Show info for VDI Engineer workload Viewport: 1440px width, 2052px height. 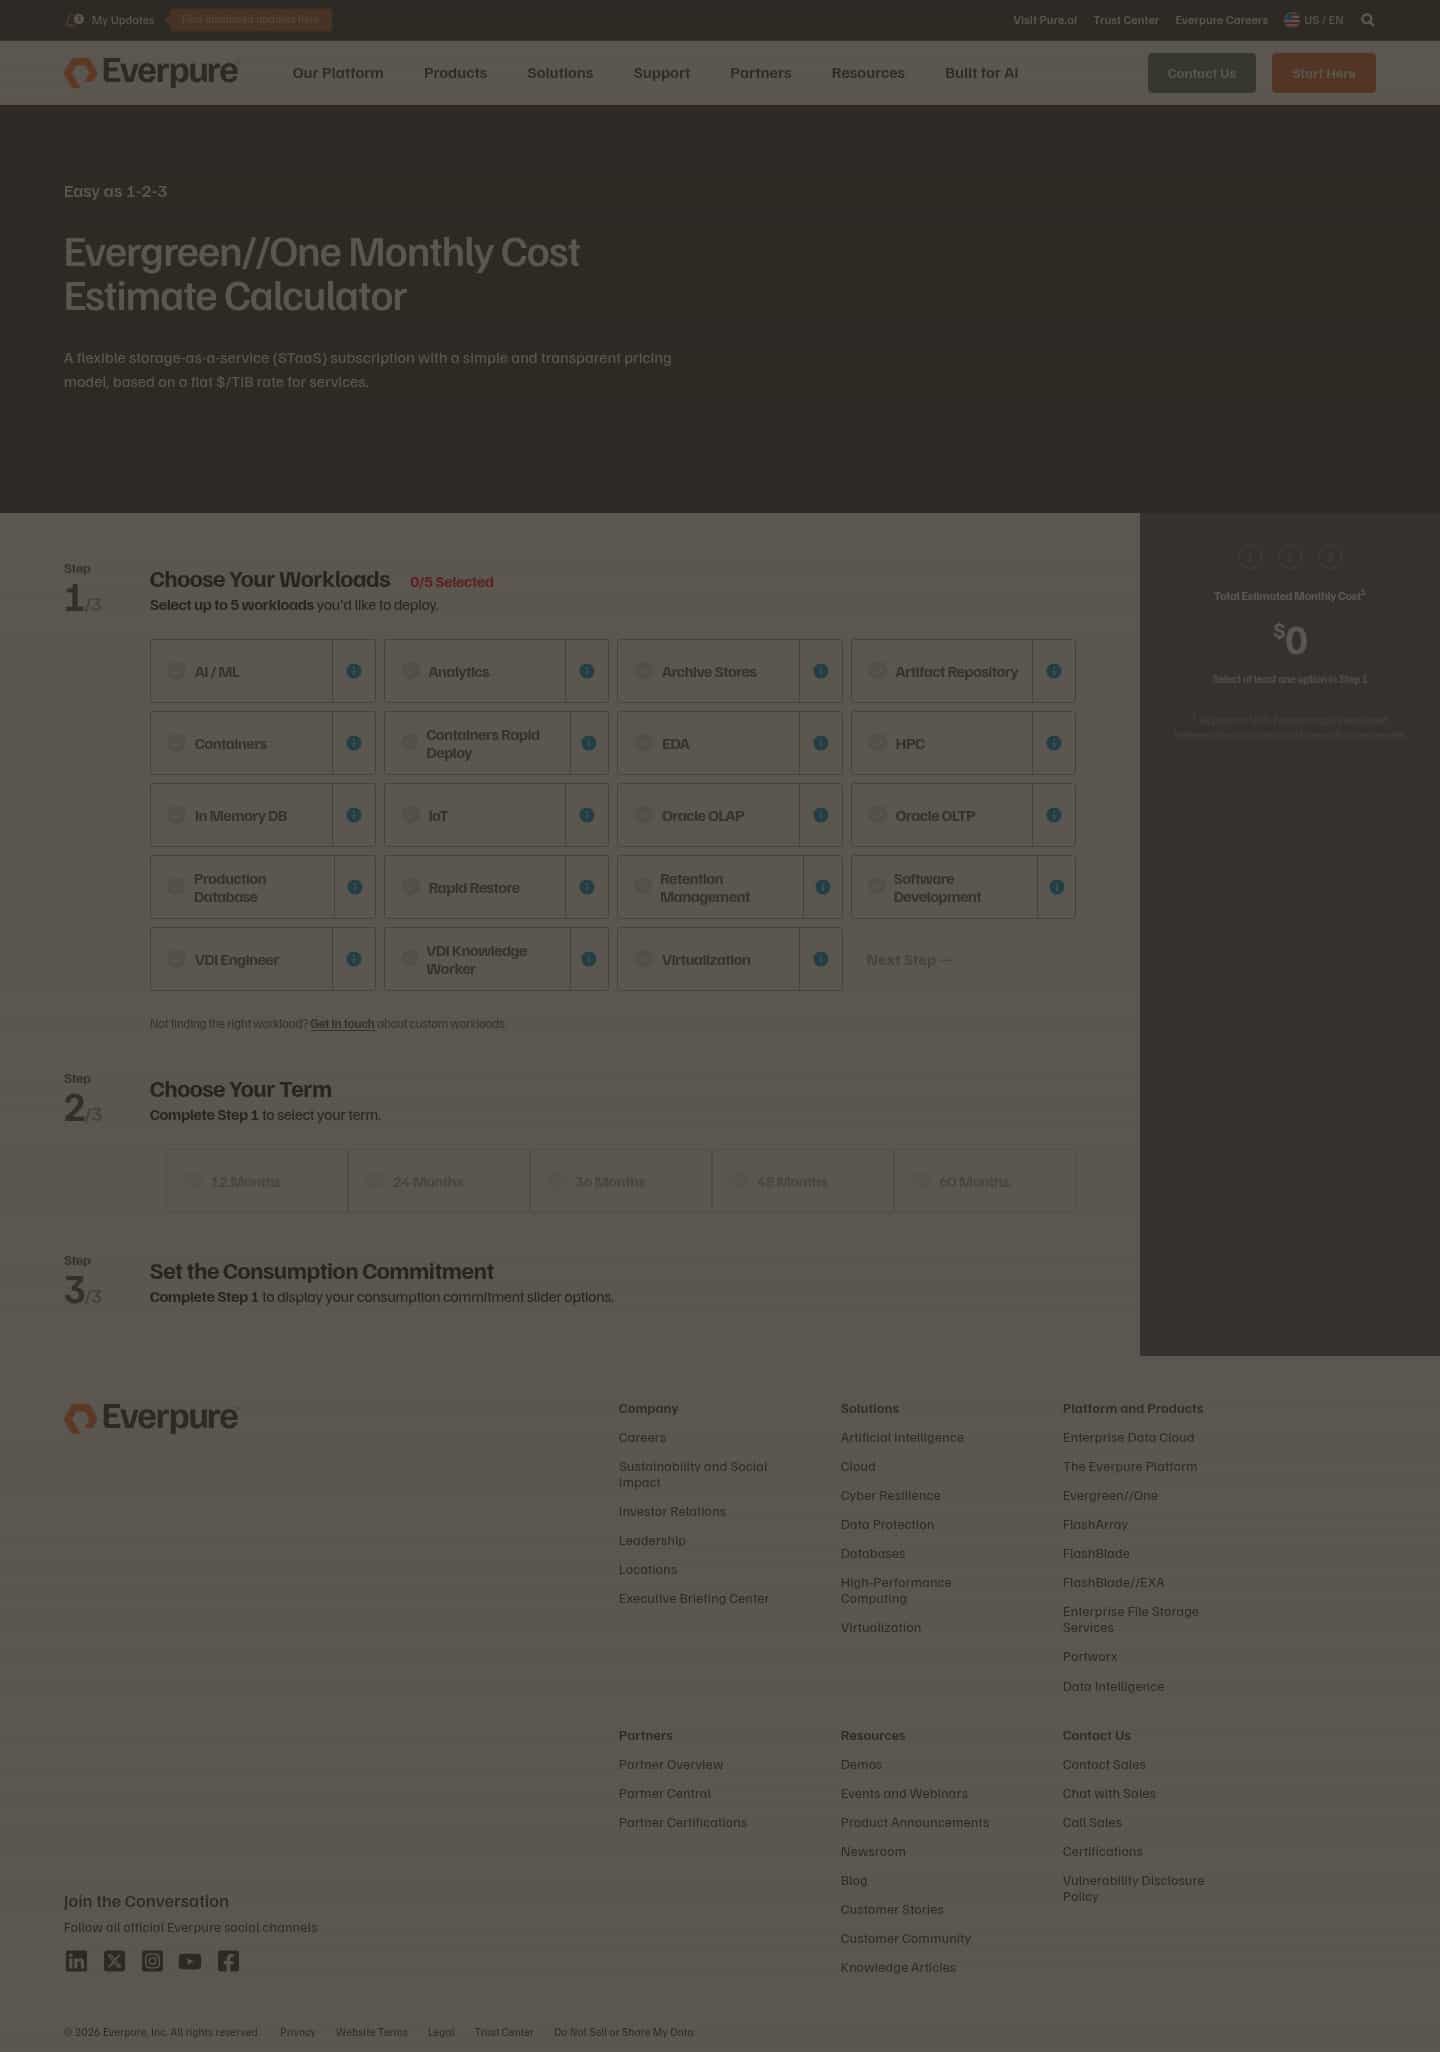point(354,959)
